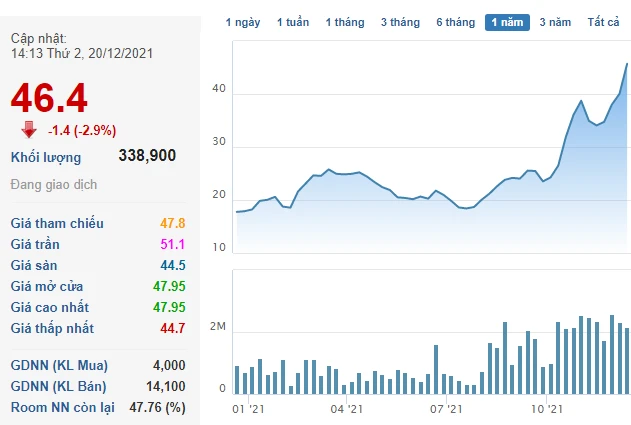Click the active "1 năm" tab
Screen dimensions: 631x425
click(x=508, y=22)
